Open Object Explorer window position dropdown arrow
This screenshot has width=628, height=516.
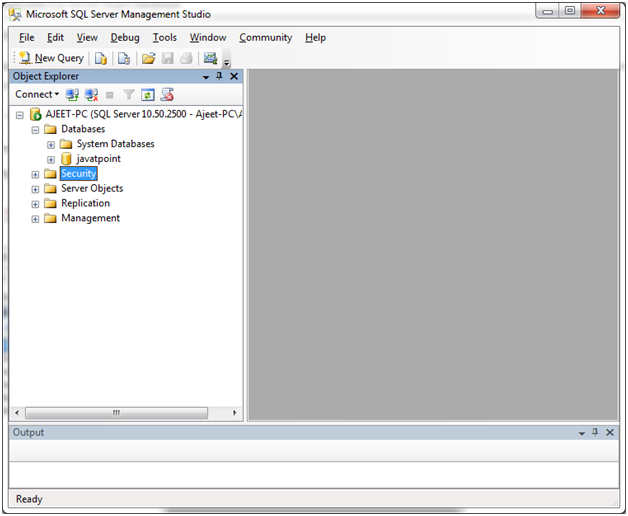click(x=206, y=77)
